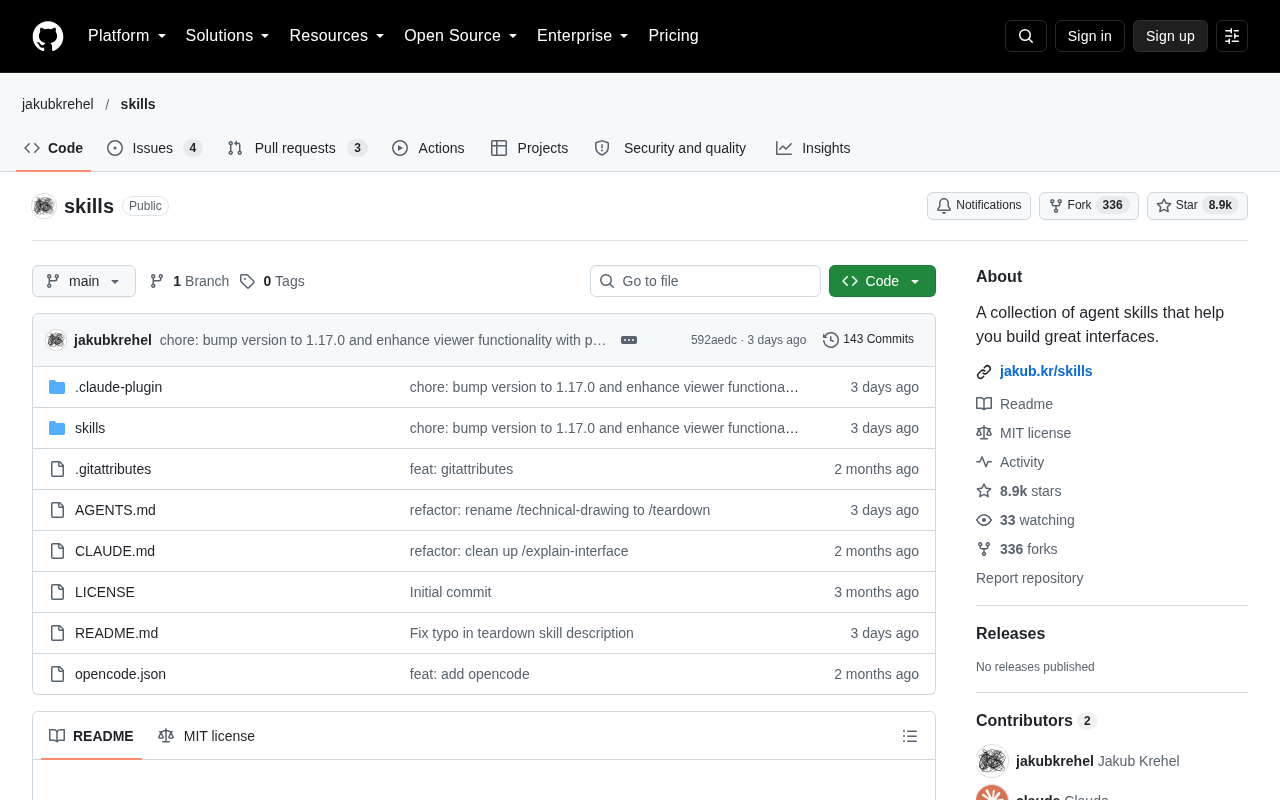Expand the Platform menu
Screen dimensions: 1280x800
pyautogui.click(x=127, y=36)
